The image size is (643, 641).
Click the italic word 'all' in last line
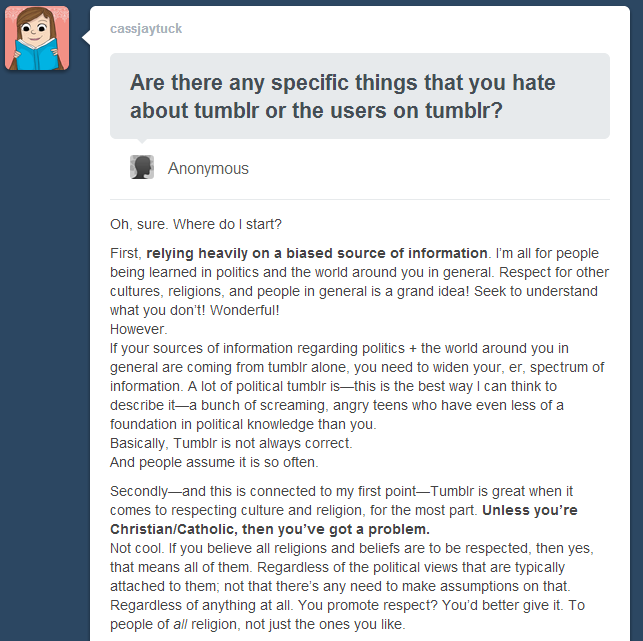180,624
